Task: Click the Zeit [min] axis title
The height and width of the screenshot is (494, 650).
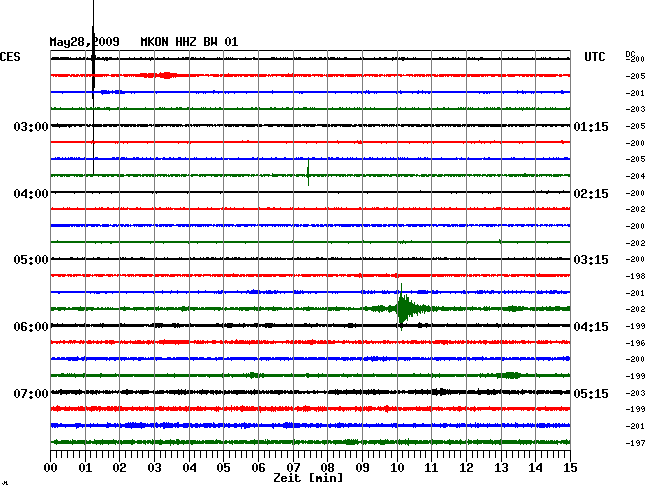Action: click(308, 478)
